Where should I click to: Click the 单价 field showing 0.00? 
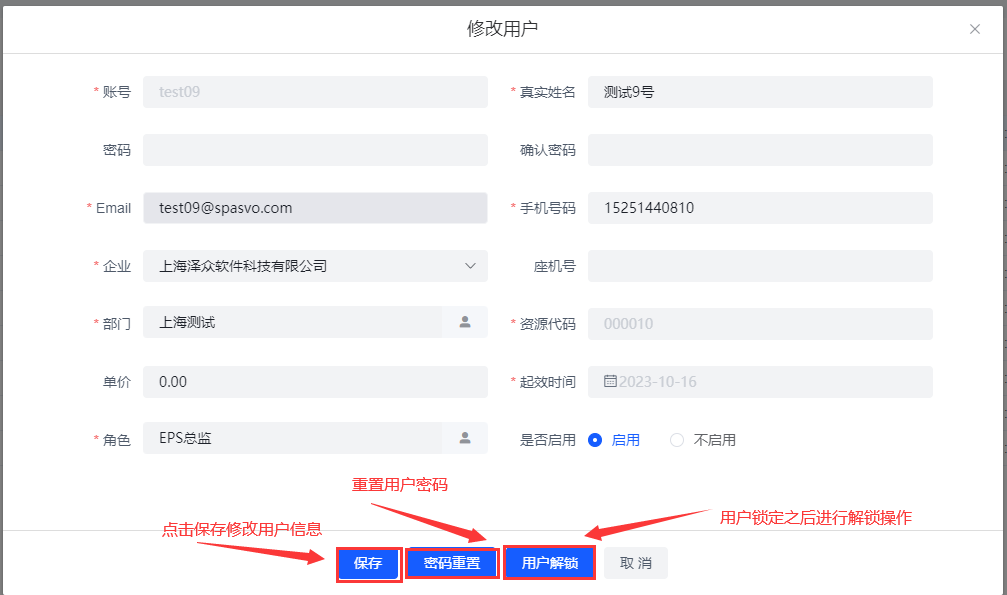(x=315, y=382)
